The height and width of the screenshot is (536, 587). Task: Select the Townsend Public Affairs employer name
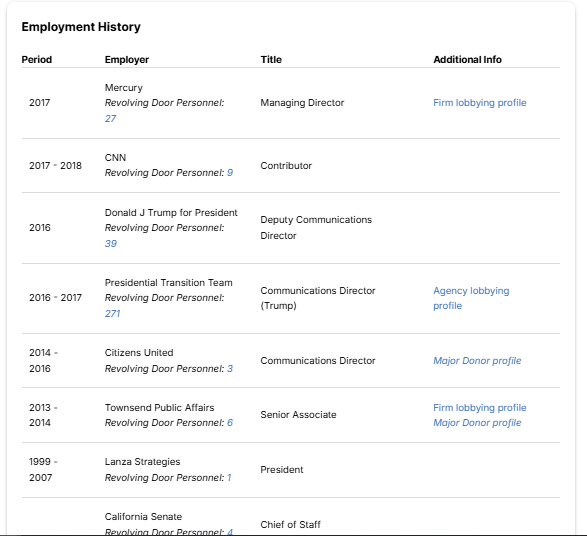coord(159,408)
